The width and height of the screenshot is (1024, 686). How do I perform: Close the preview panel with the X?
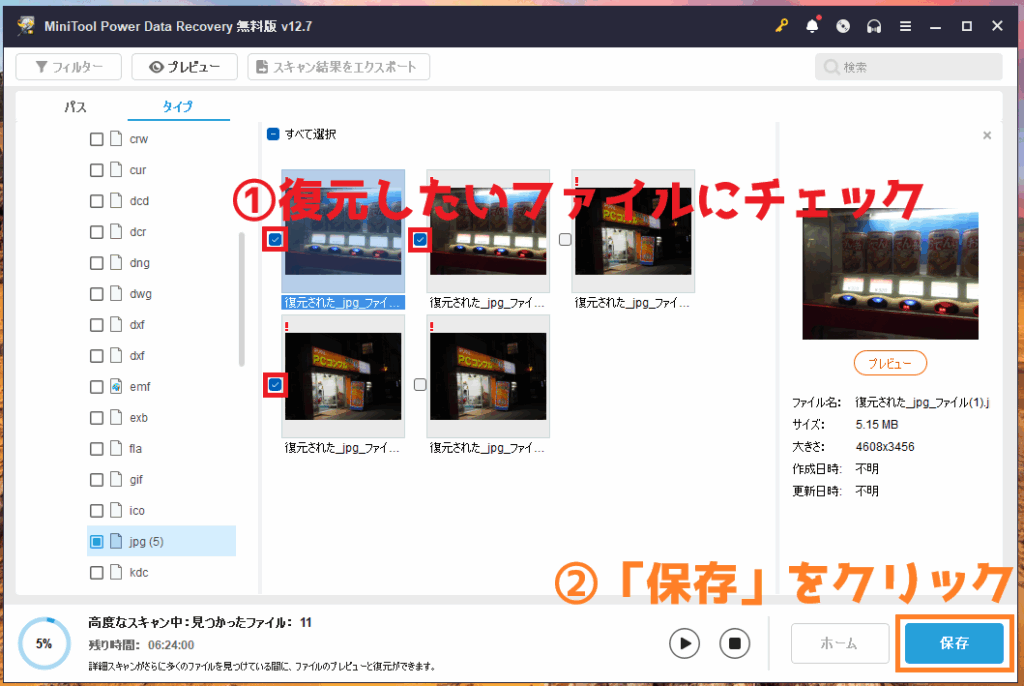pyautogui.click(x=987, y=135)
